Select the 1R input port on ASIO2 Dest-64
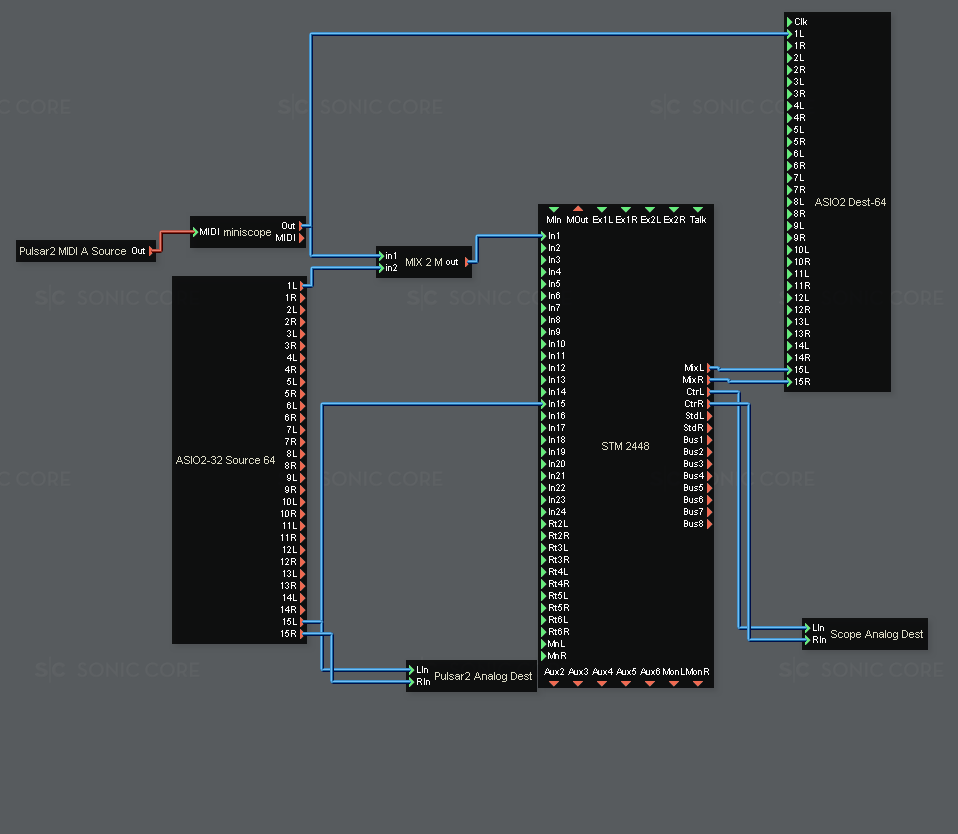Image resolution: width=958 pixels, height=834 pixels. tap(789, 46)
